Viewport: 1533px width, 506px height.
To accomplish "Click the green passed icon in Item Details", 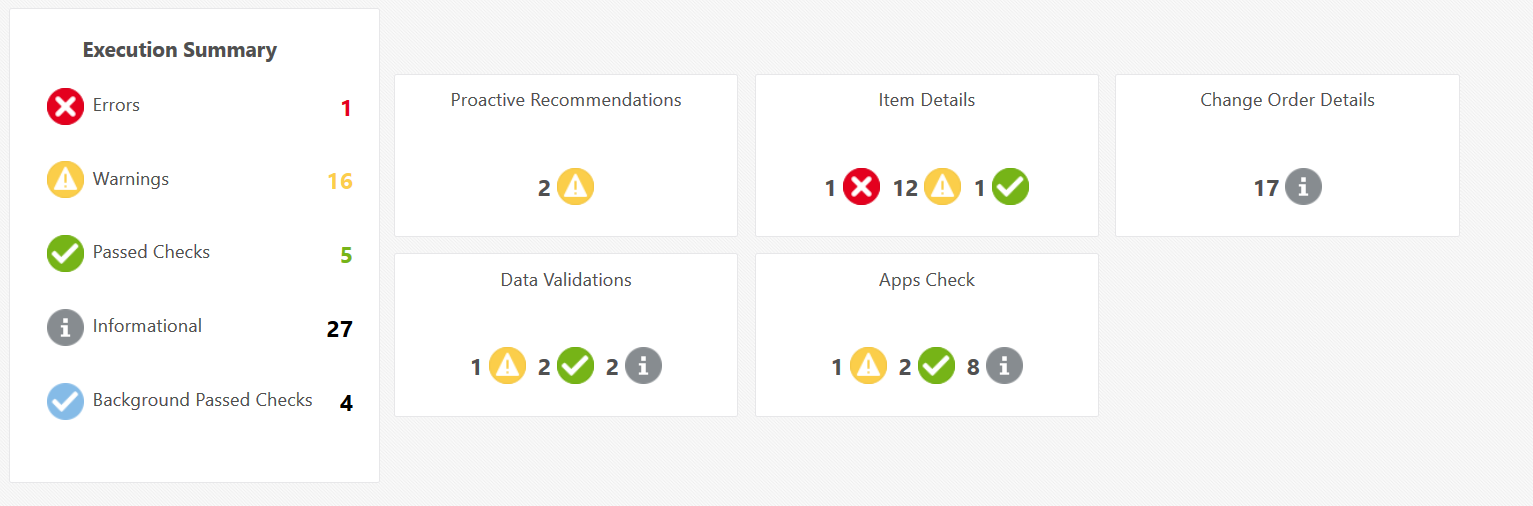I will 1010,187.
